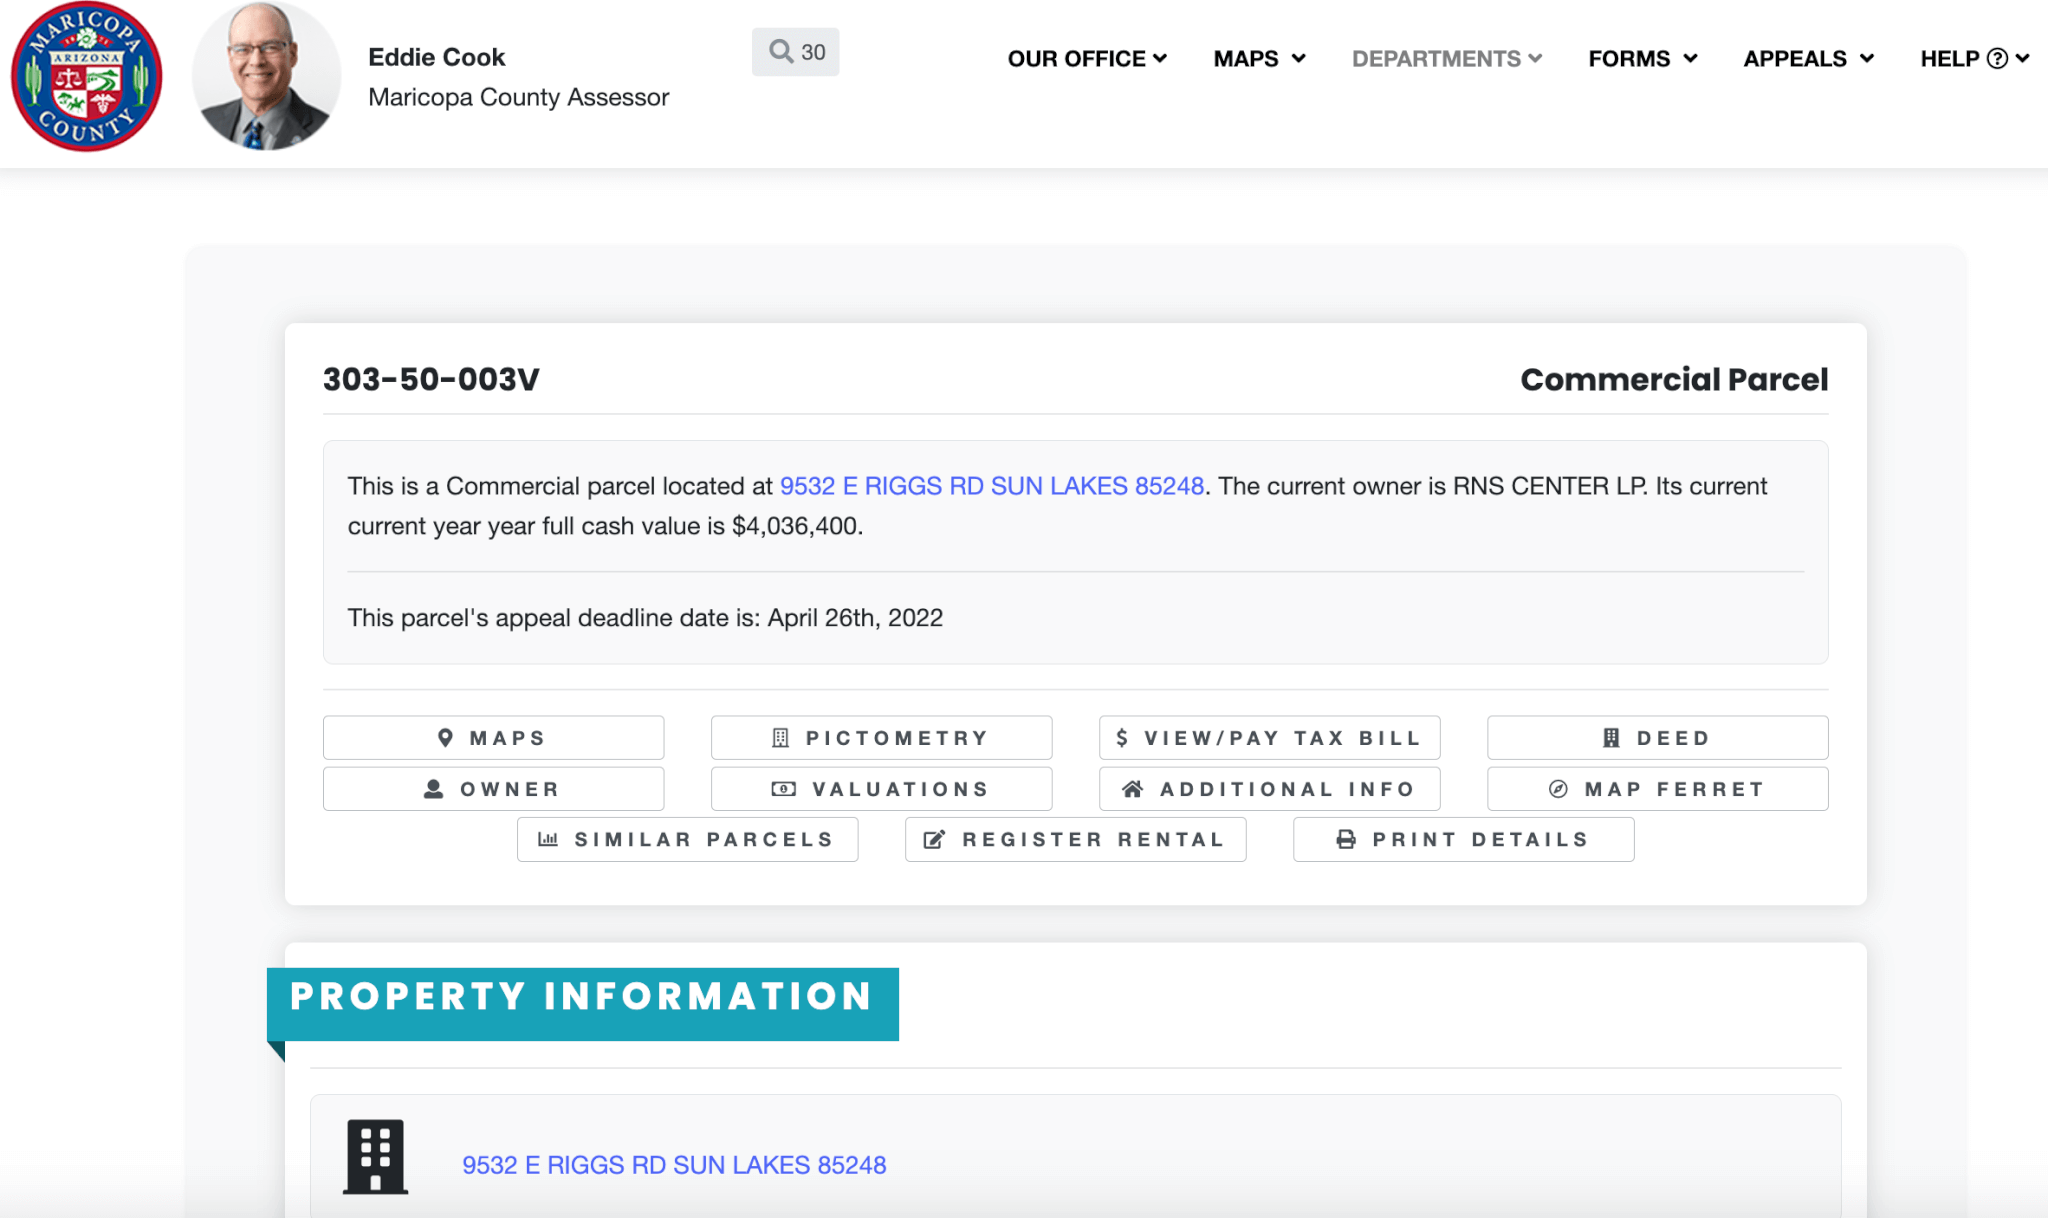The width and height of the screenshot is (2048, 1218).
Task: Click the Valuations button
Action: coord(881,789)
